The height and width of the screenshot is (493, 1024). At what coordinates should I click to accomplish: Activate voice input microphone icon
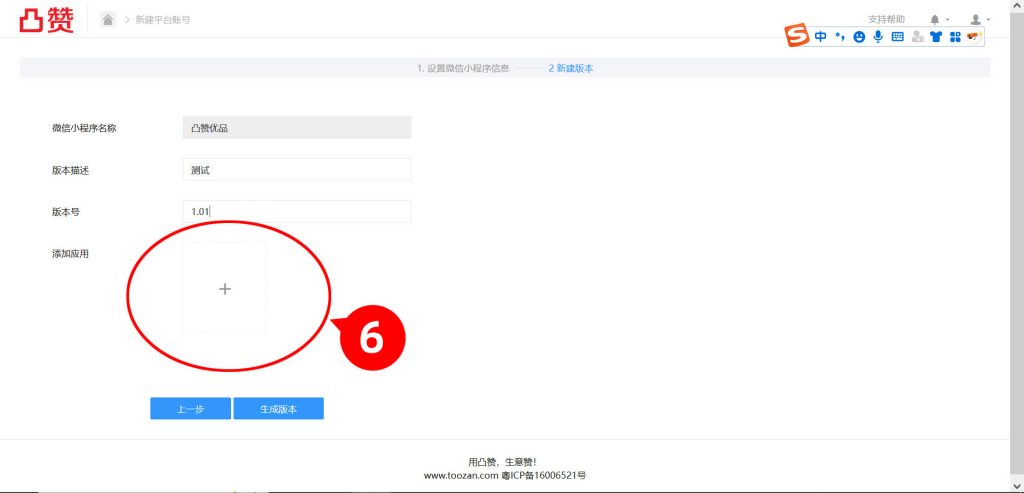[878, 37]
